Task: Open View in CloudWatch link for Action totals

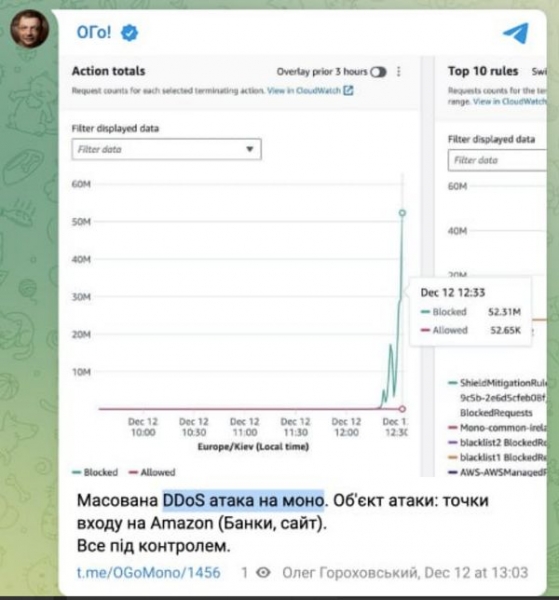Action: tap(304, 91)
